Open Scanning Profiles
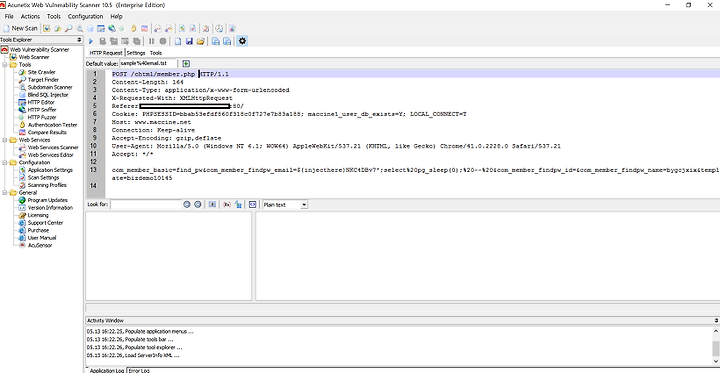Image resolution: width=720 pixels, height=373 pixels. [47, 185]
